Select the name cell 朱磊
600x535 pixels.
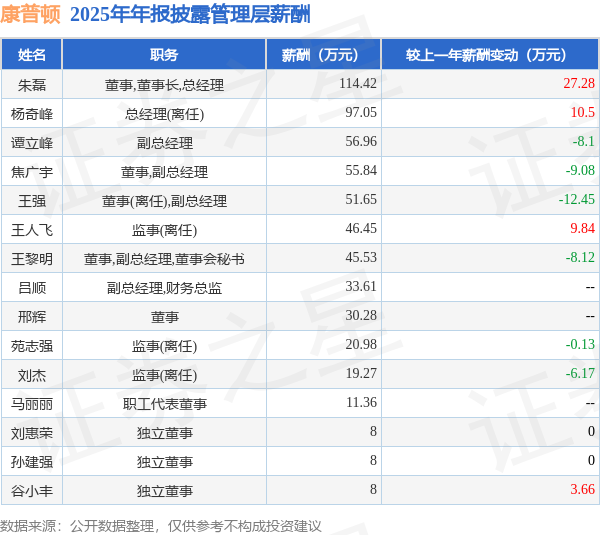tap(31, 84)
